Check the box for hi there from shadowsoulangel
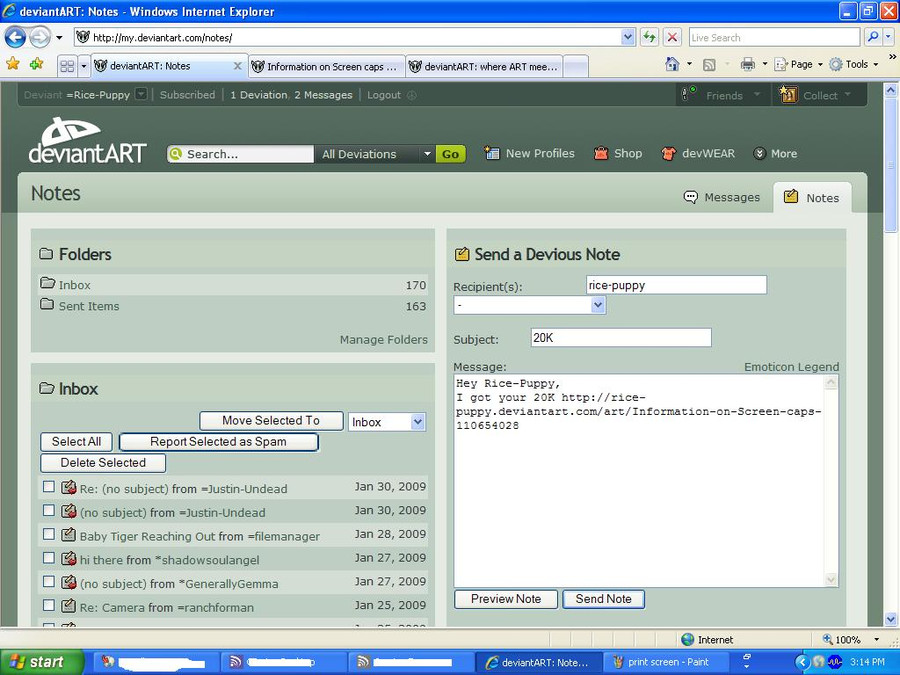This screenshot has height=675, width=900. [49, 558]
